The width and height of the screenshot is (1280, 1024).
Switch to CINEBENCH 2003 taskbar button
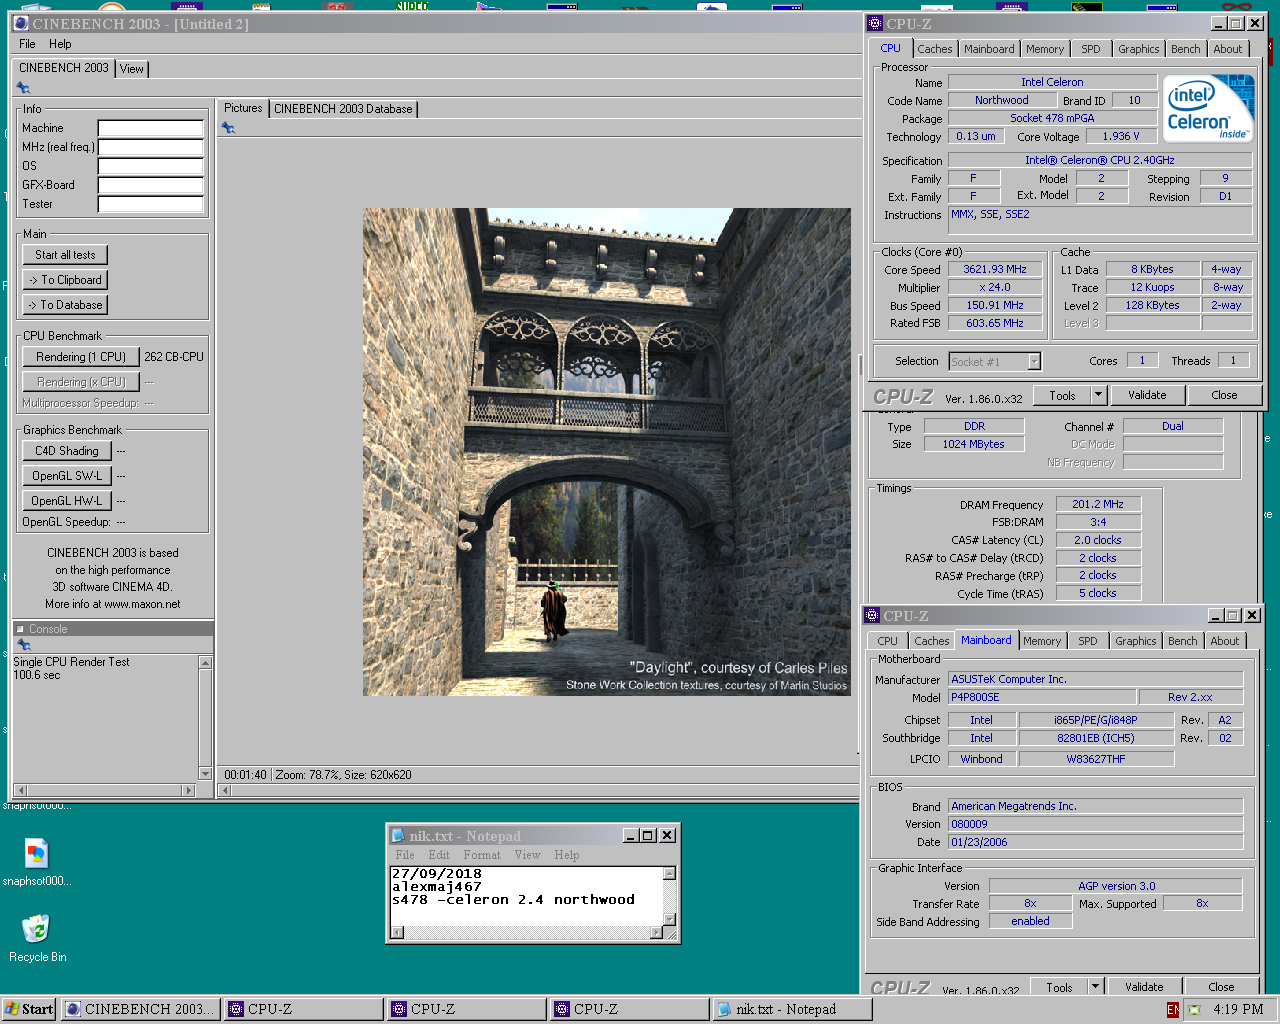click(x=141, y=1009)
